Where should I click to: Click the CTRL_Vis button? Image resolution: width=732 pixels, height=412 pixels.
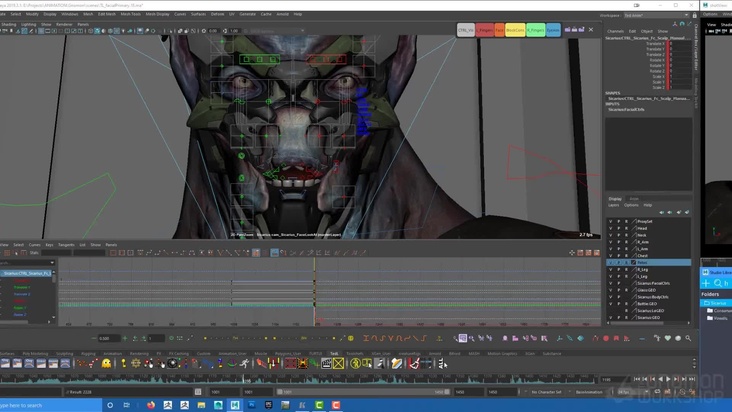tap(466, 30)
